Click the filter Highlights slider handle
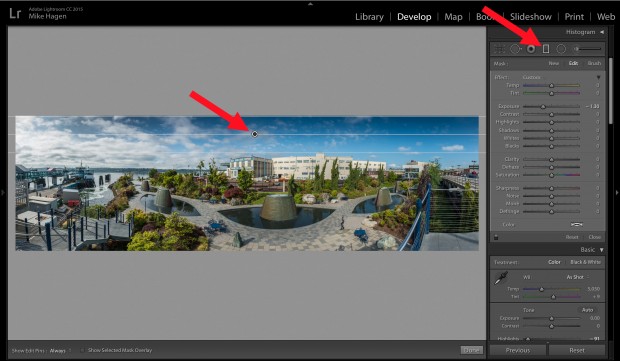Image resolution: width=620 pixels, height=361 pixels. [552, 123]
